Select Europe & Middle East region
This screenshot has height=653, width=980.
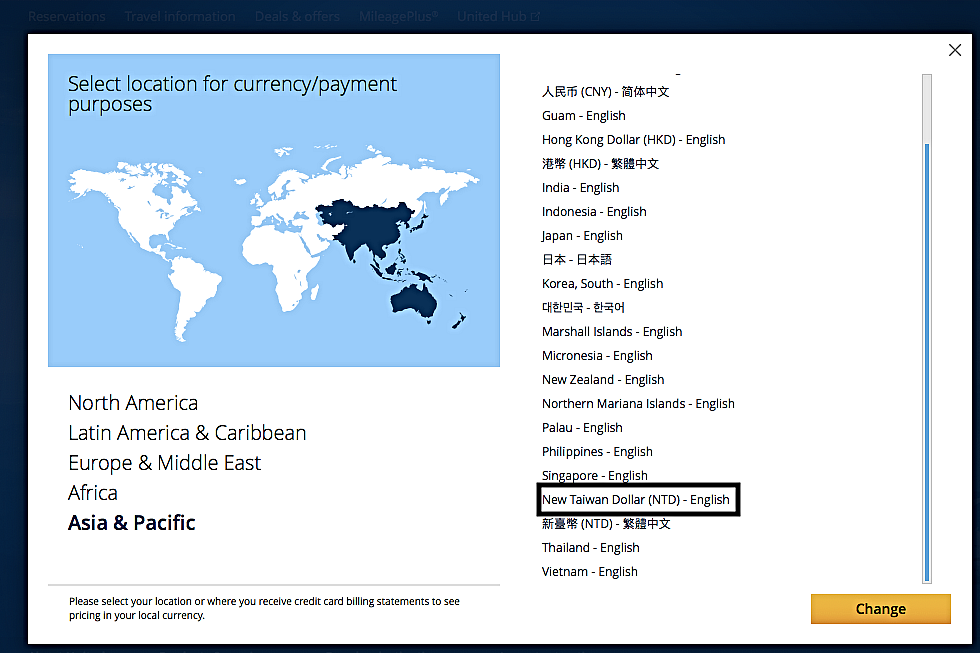pyautogui.click(x=164, y=463)
